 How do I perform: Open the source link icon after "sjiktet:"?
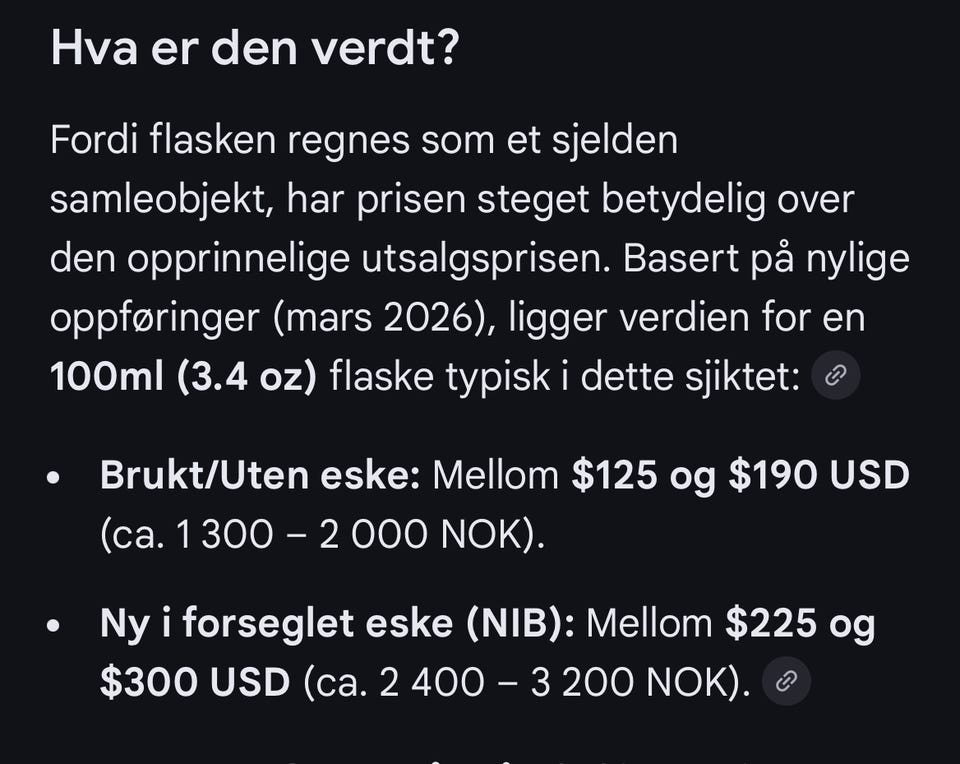pos(836,375)
